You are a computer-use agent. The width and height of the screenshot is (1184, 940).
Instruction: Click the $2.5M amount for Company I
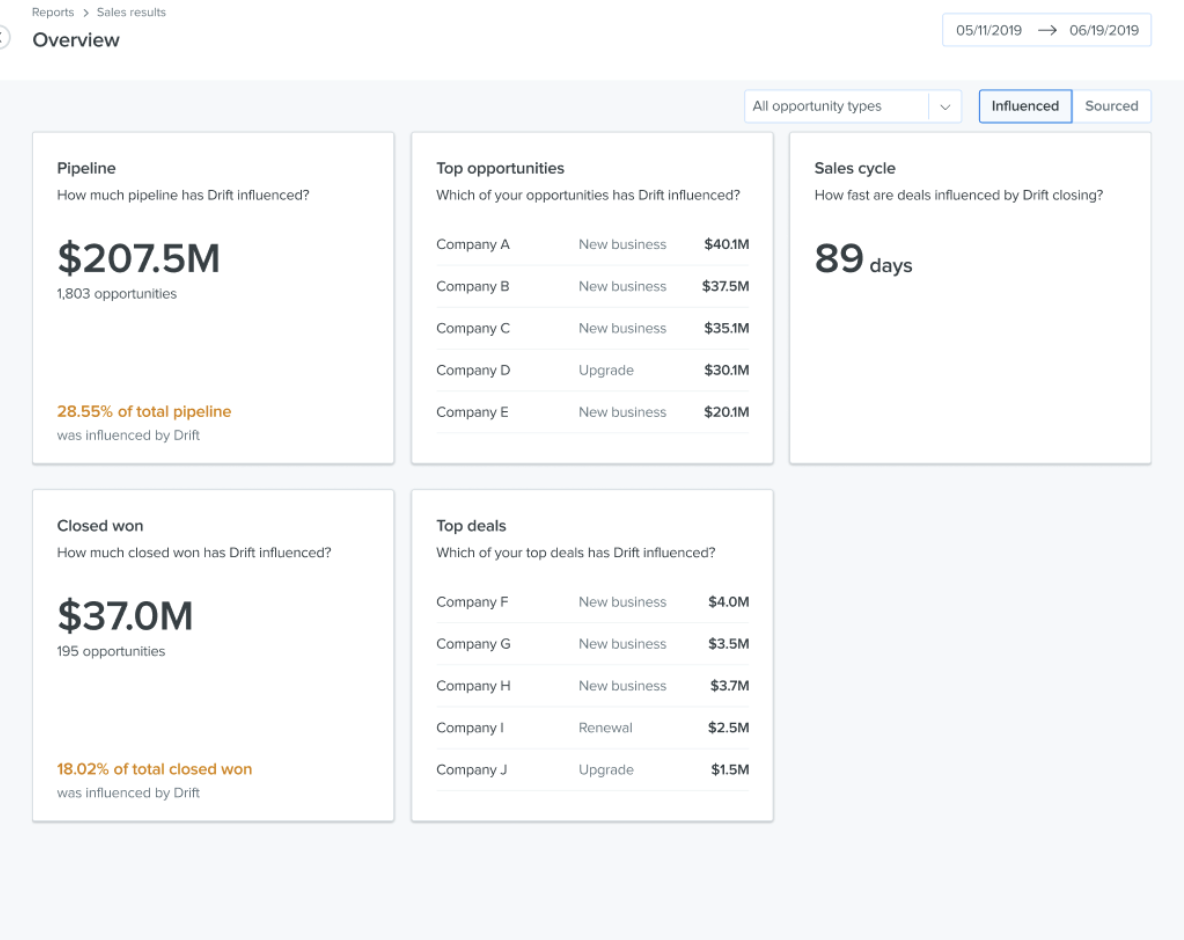click(x=729, y=728)
